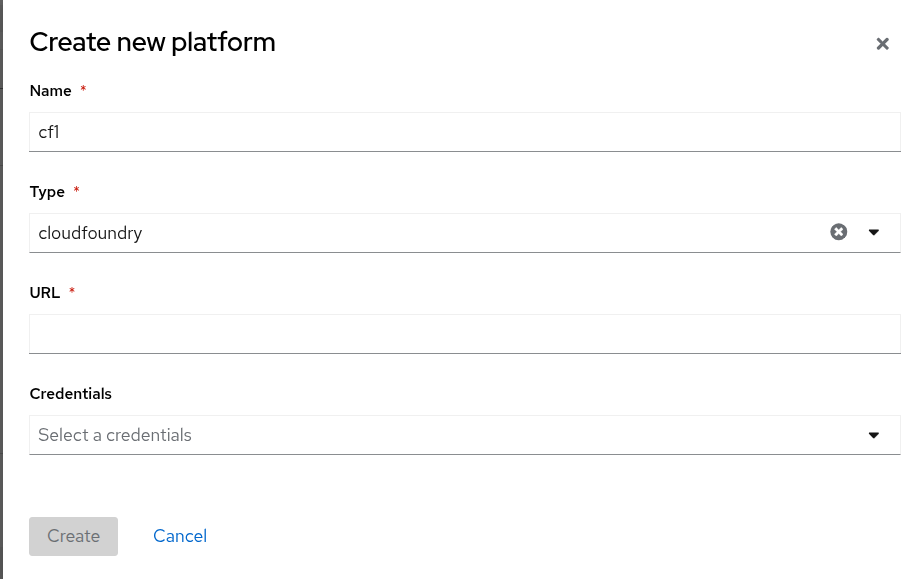Click the Name field label
This screenshot has width=923, height=579.
[x=51, y=91]
